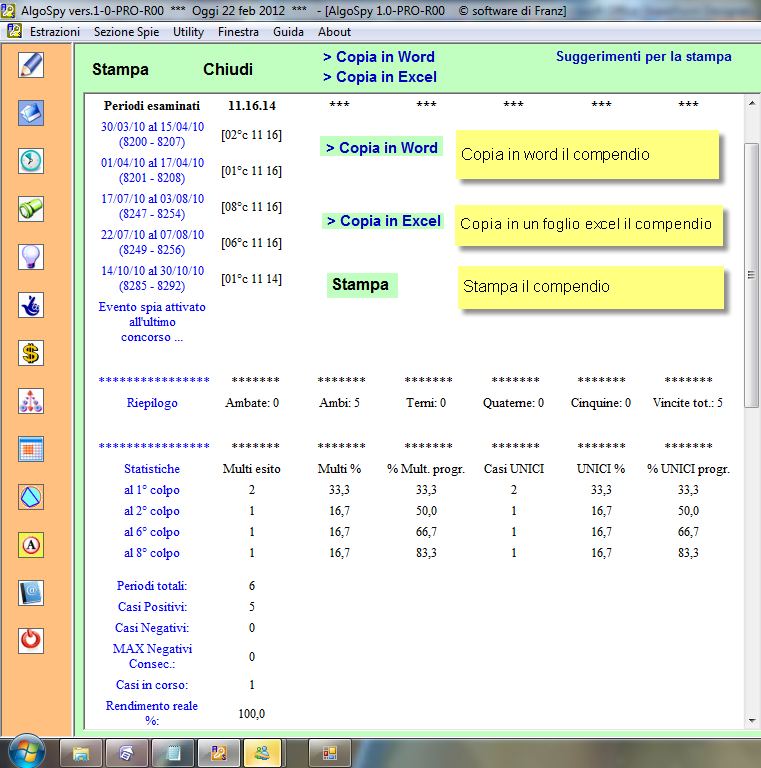Click the yellow Stampa il compendio note

591,287
